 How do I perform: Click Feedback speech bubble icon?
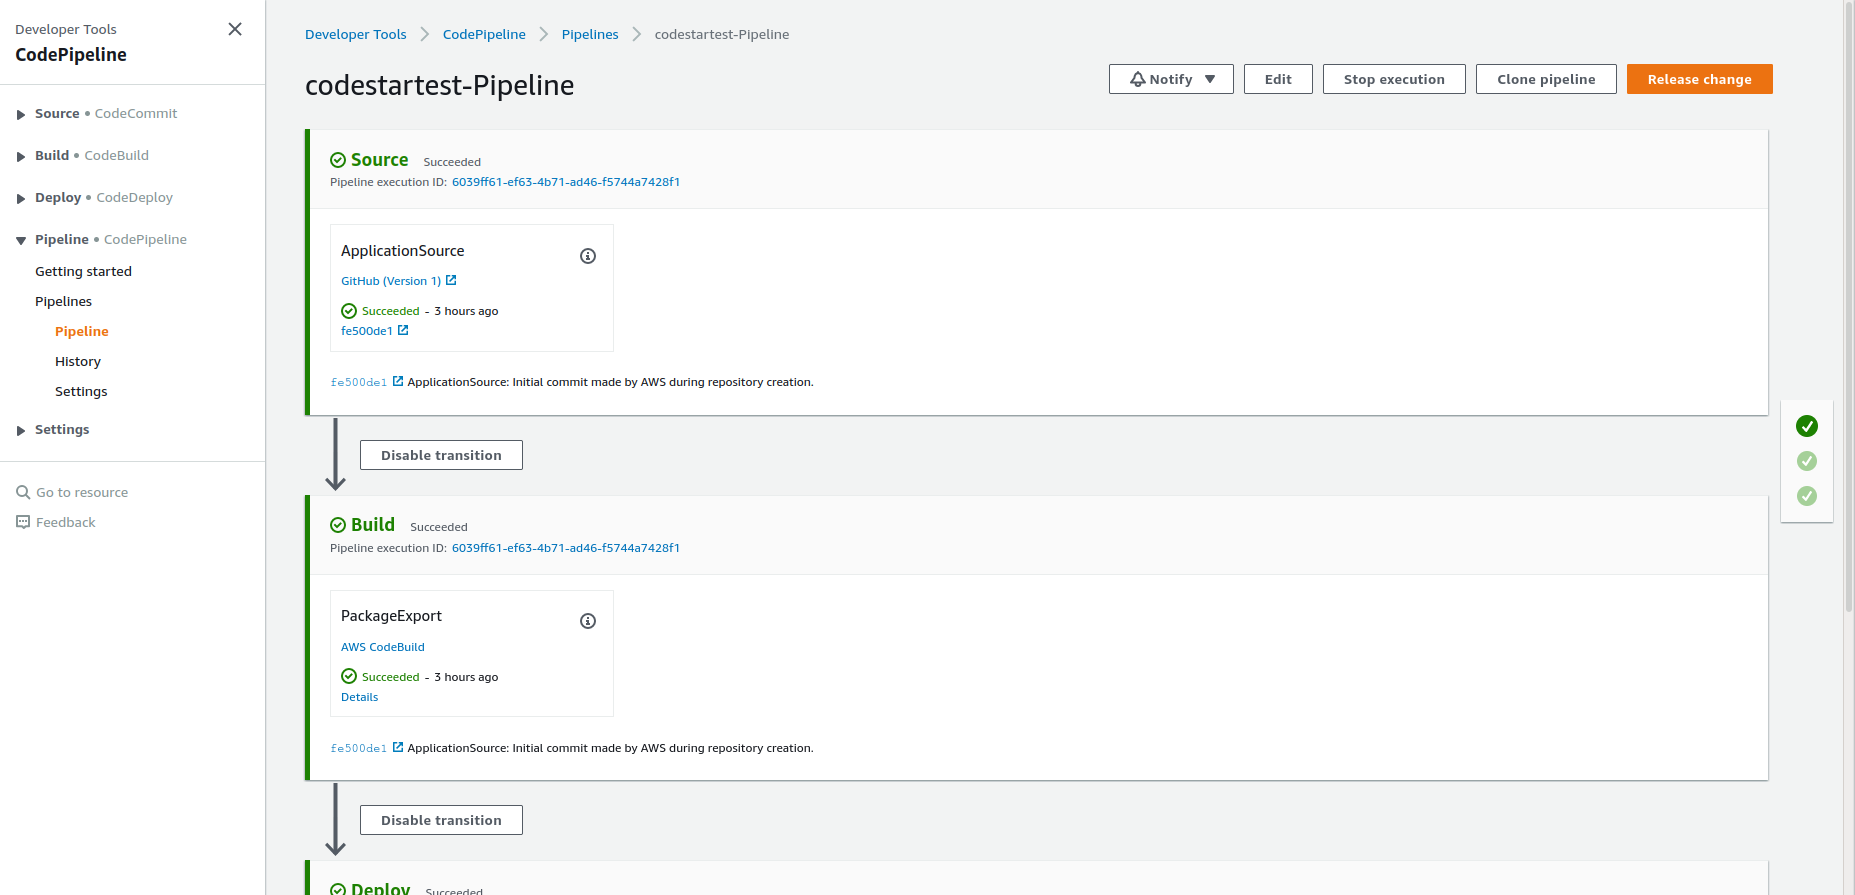tap(23, 522)
